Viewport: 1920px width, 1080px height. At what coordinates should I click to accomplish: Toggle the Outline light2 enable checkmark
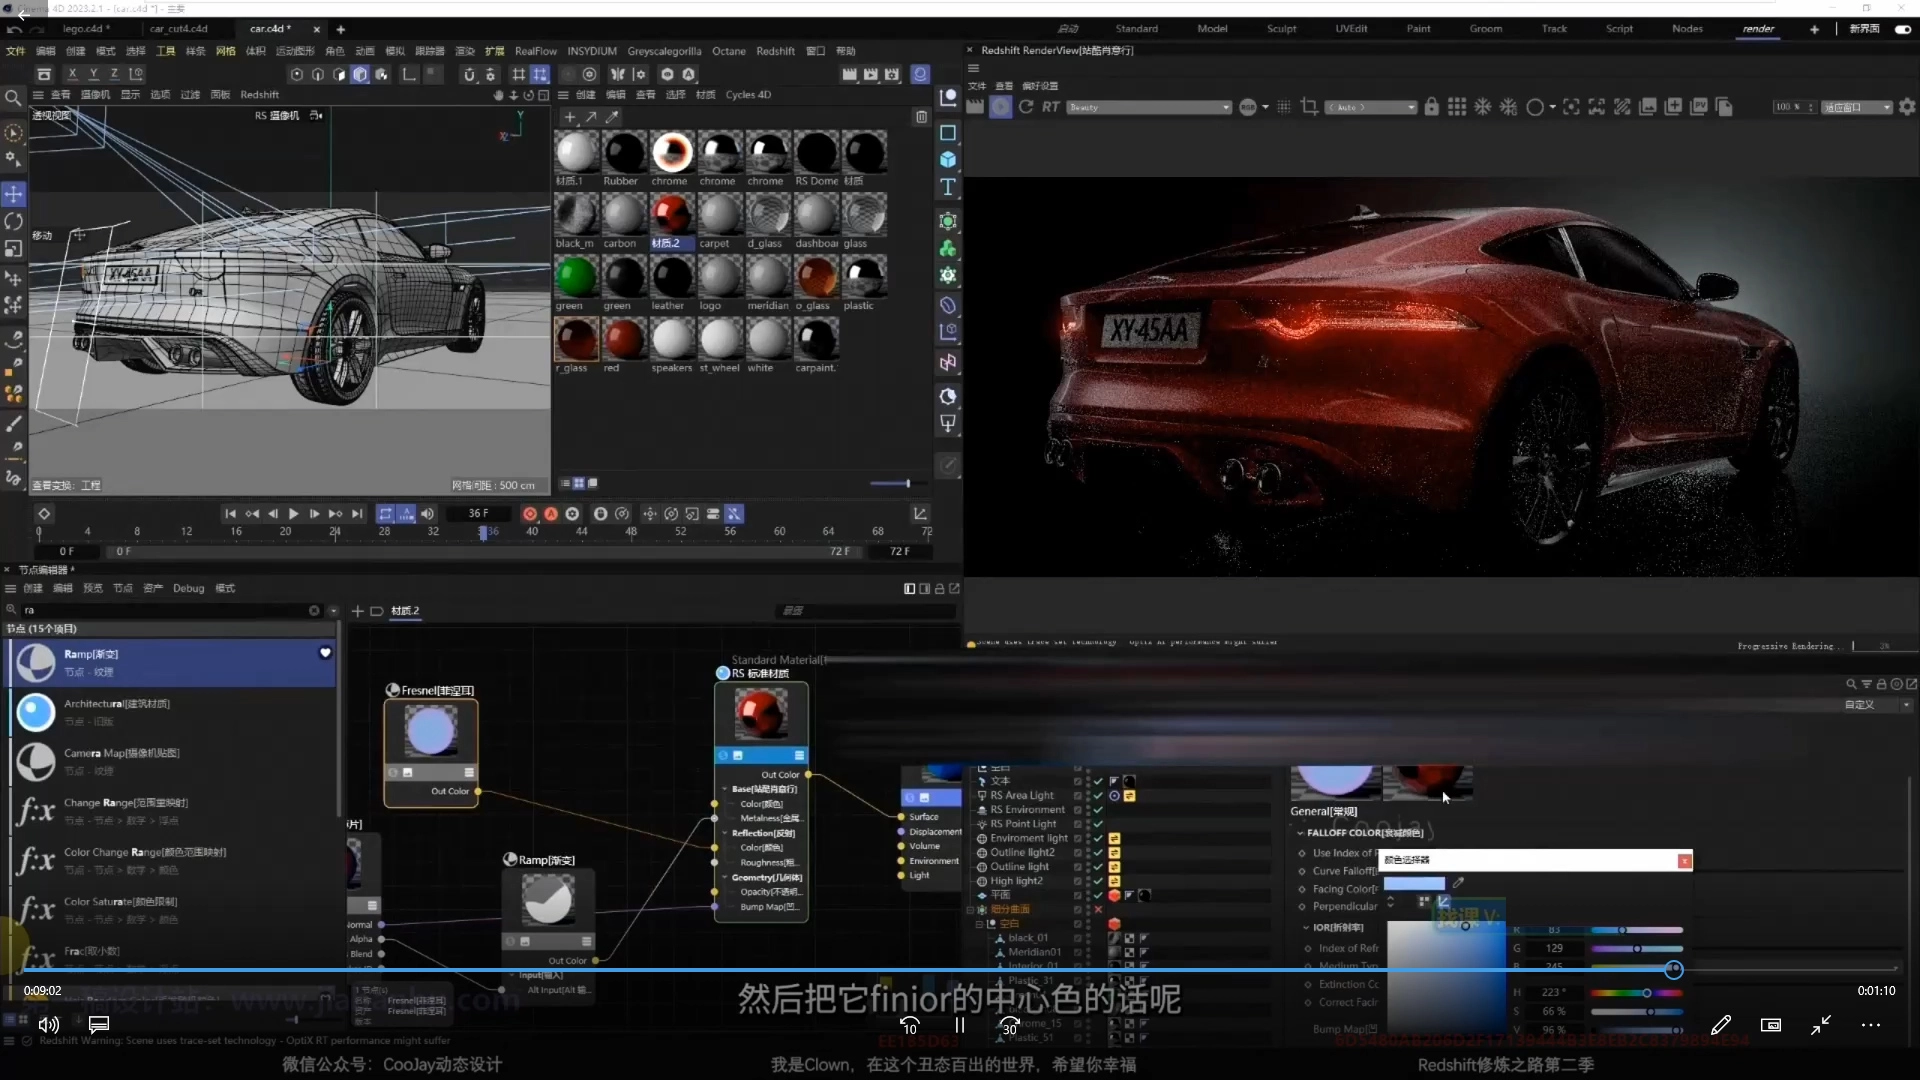tap(1098, 853)
